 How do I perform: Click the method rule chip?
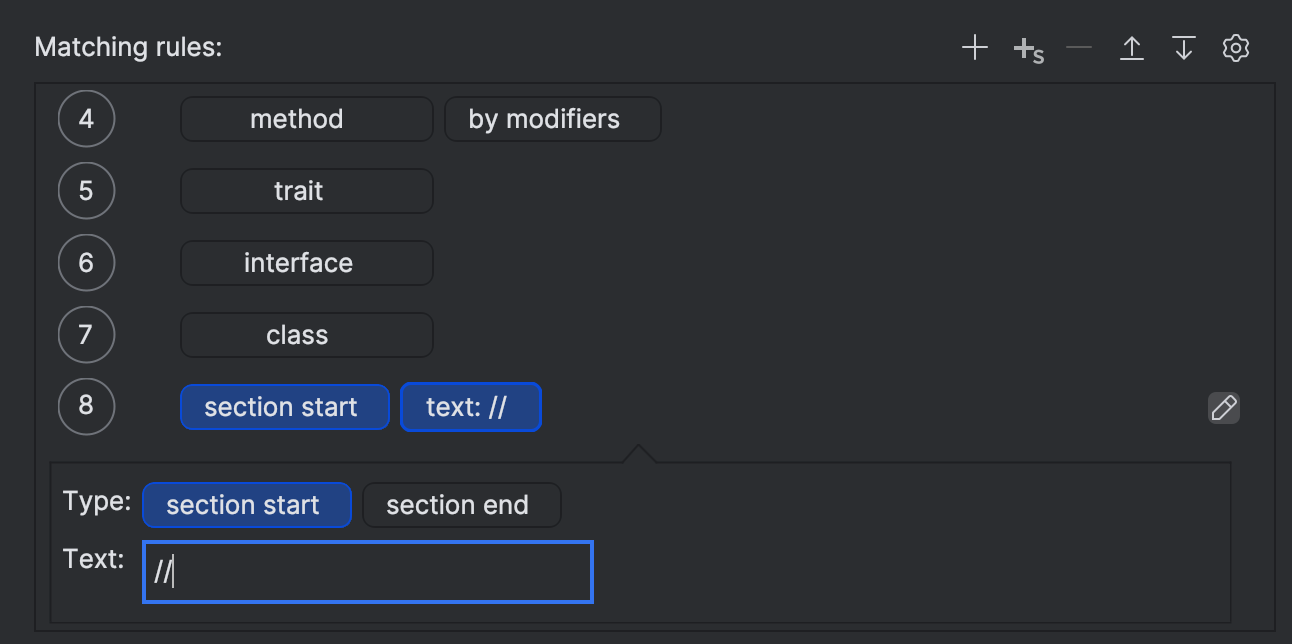coord(306,119)
